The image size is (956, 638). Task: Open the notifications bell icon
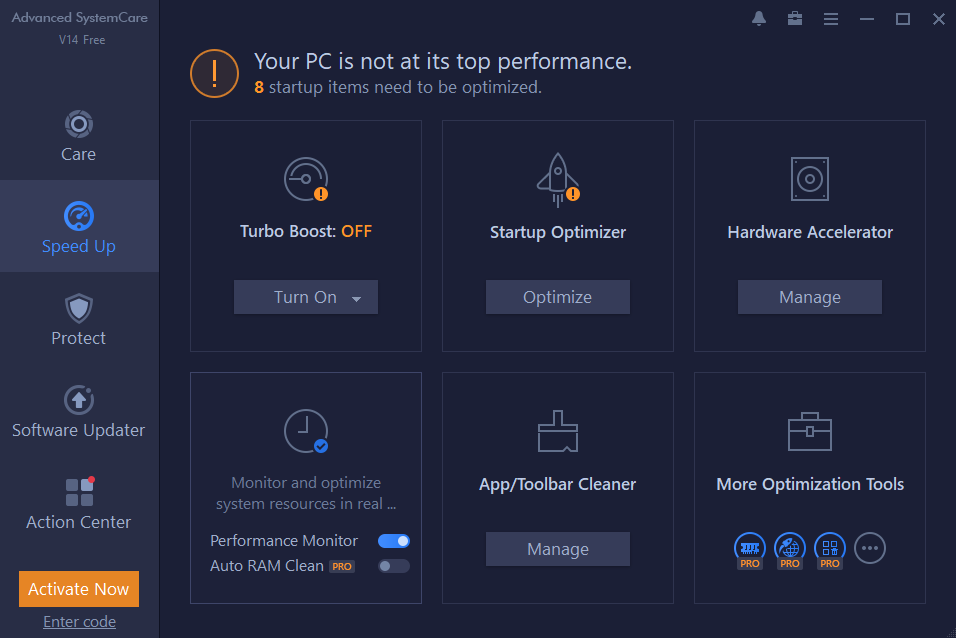coord(759,19)
